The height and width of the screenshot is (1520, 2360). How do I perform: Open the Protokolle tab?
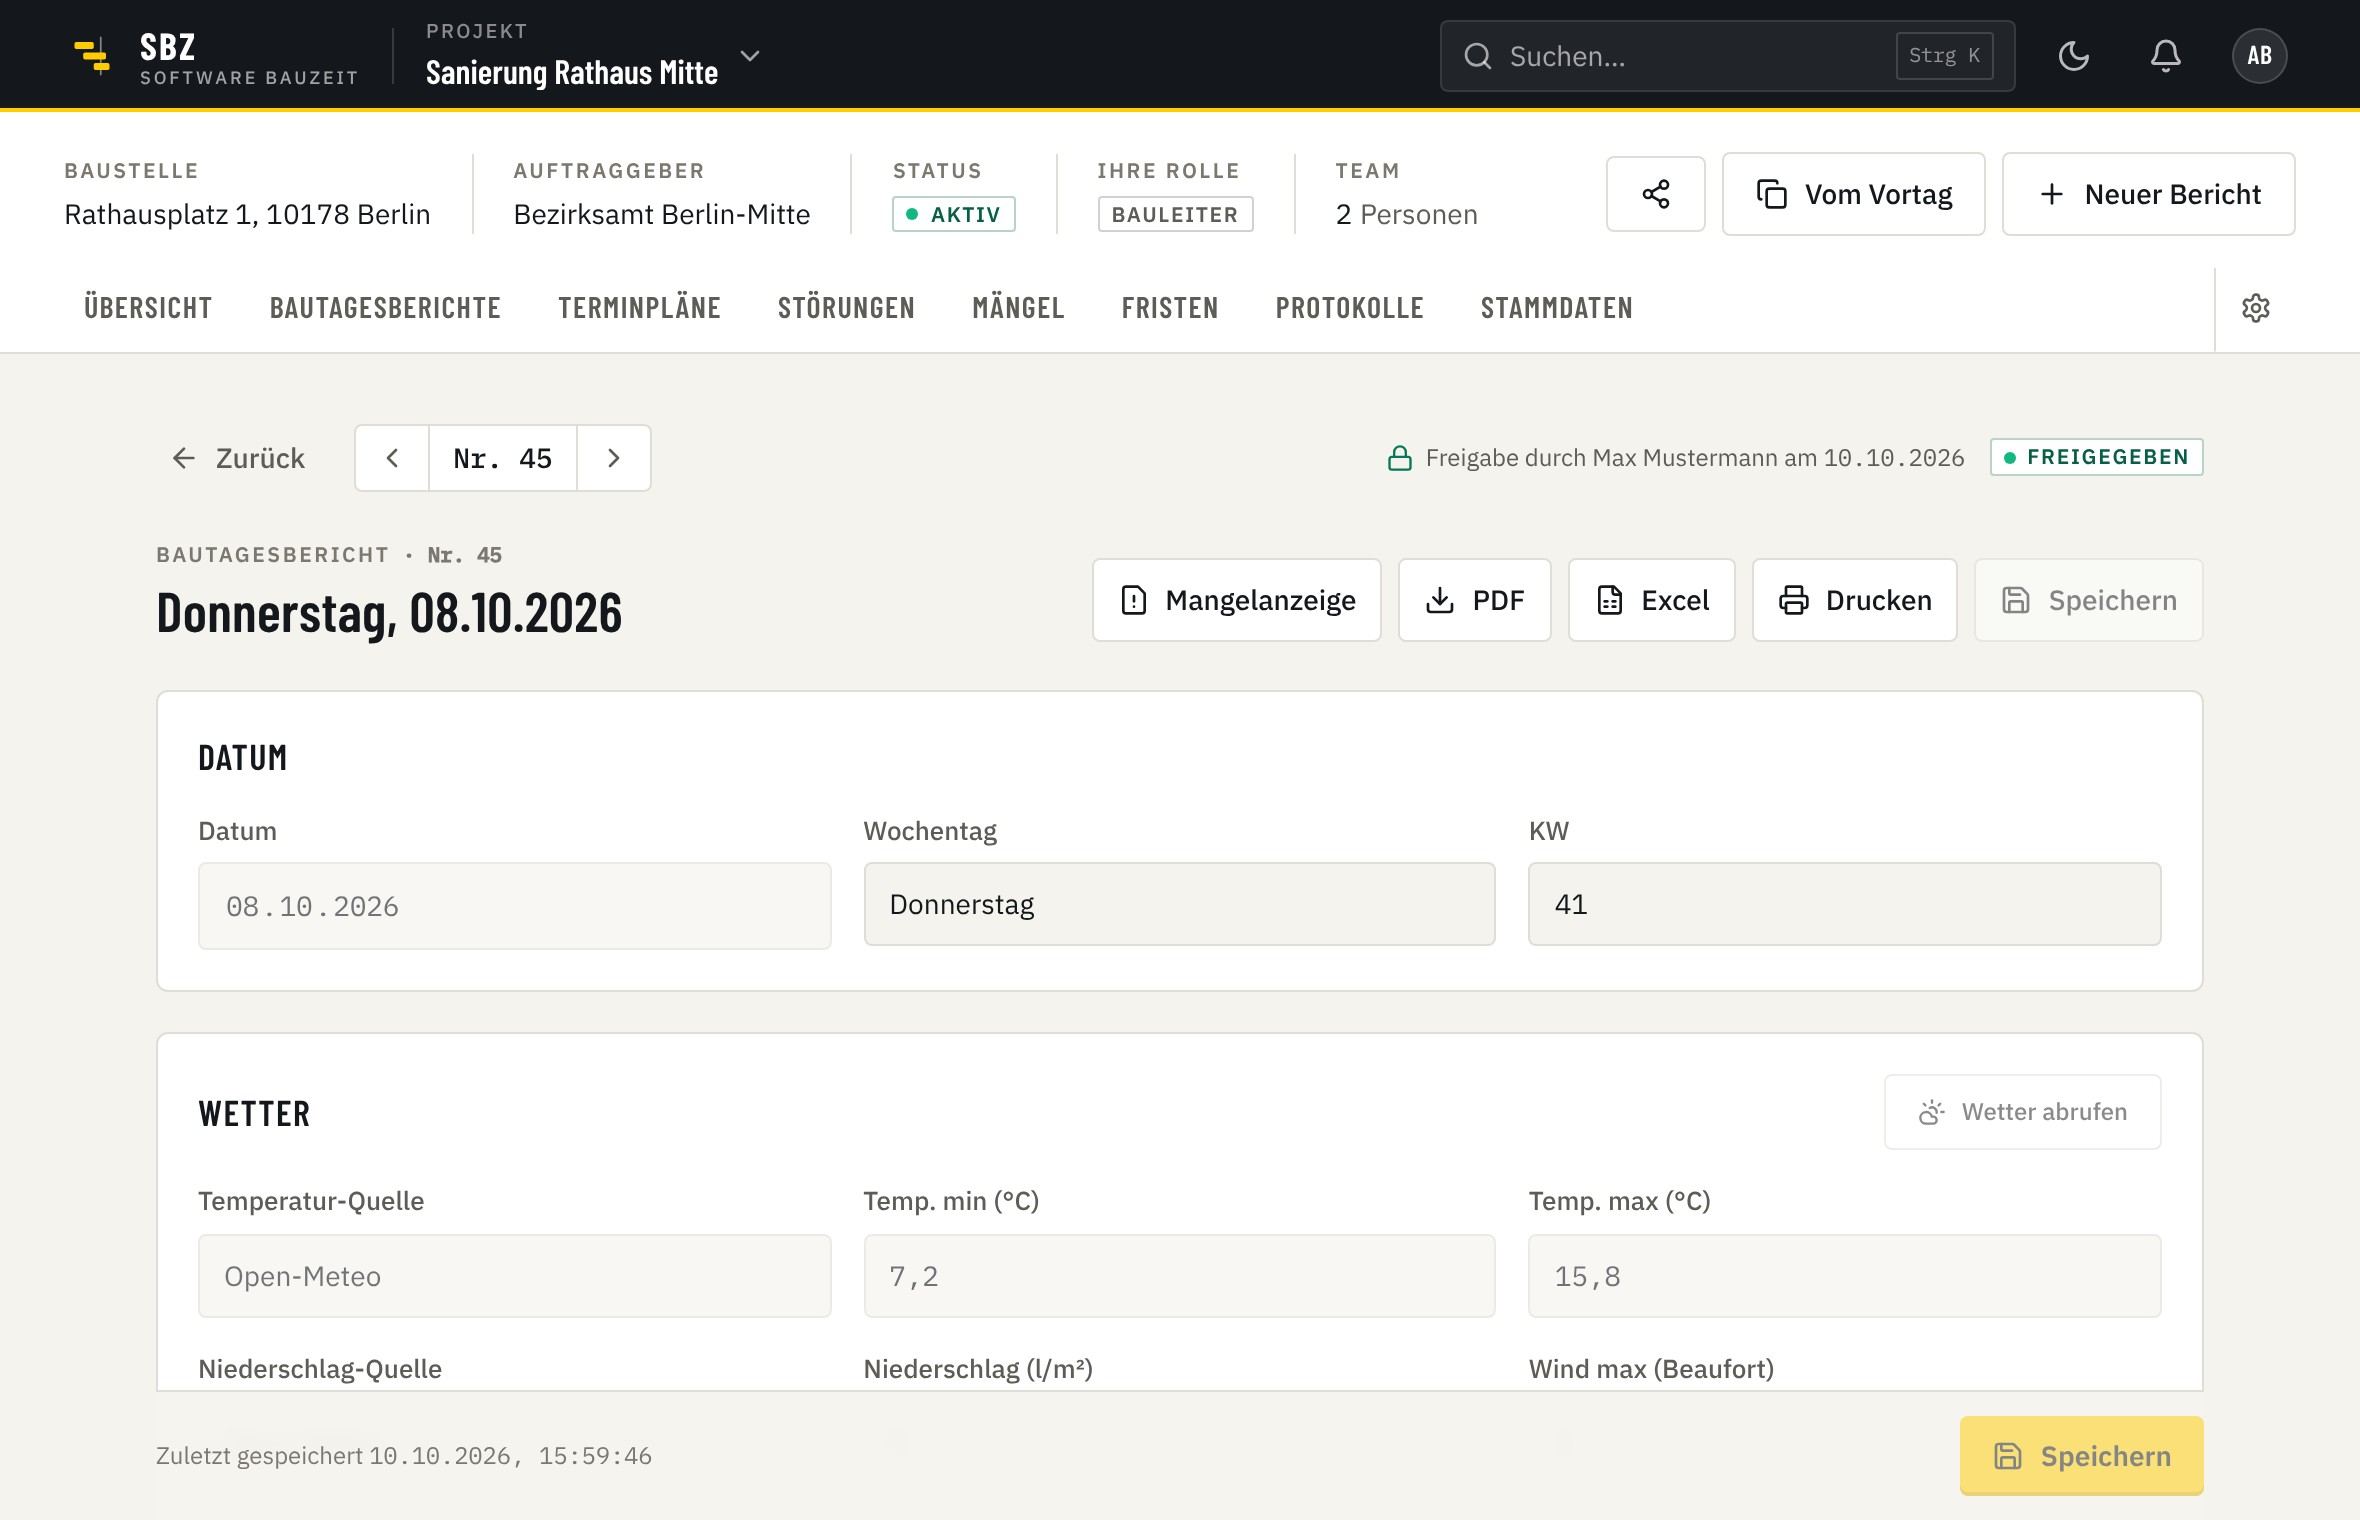pos(1350,308)
